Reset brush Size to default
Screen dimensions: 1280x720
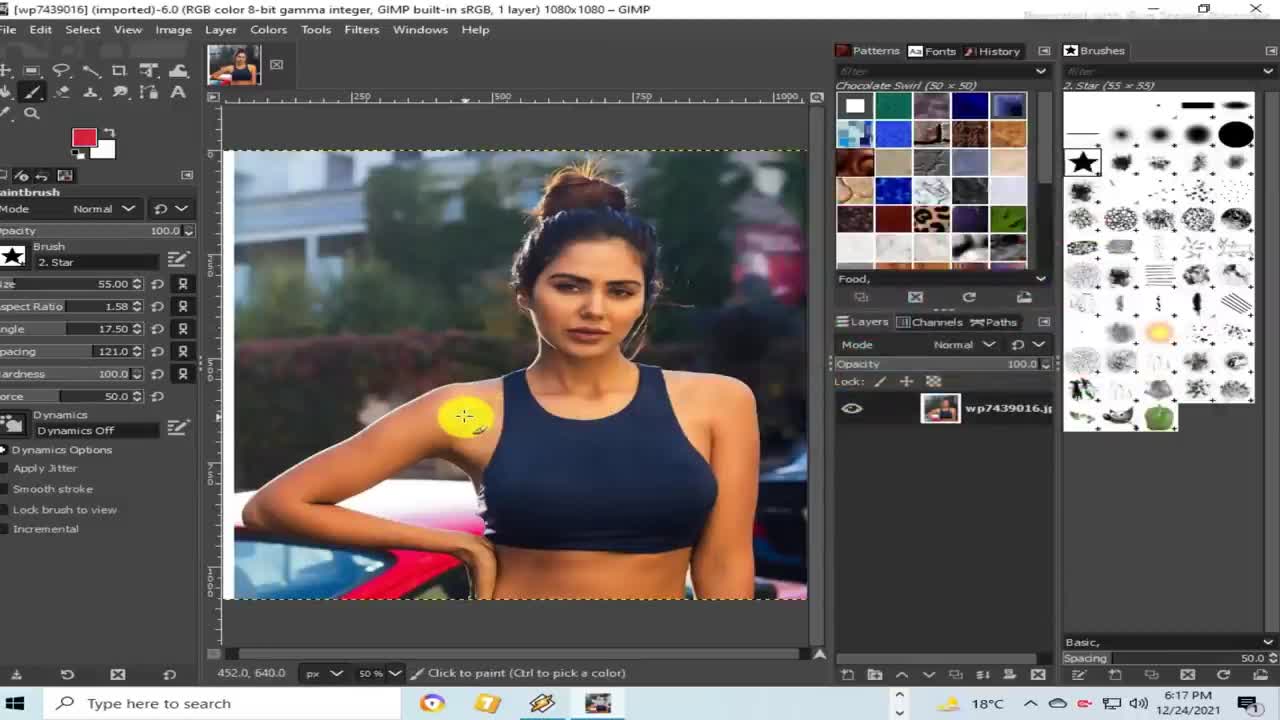tap(158, 284)
